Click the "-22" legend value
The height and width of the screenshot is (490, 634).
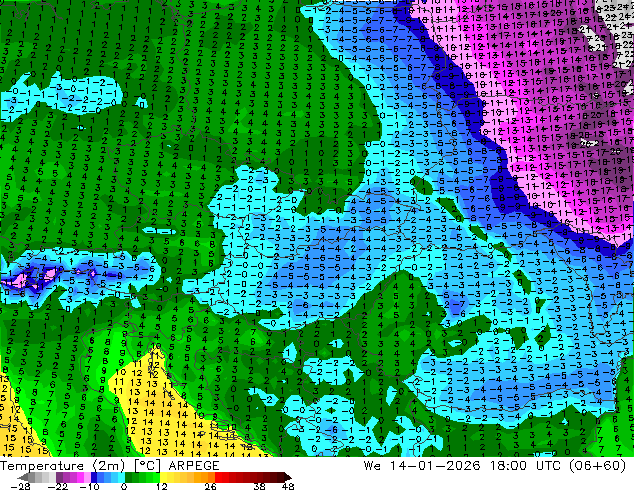pyautogui.click(x=58, y=486)
